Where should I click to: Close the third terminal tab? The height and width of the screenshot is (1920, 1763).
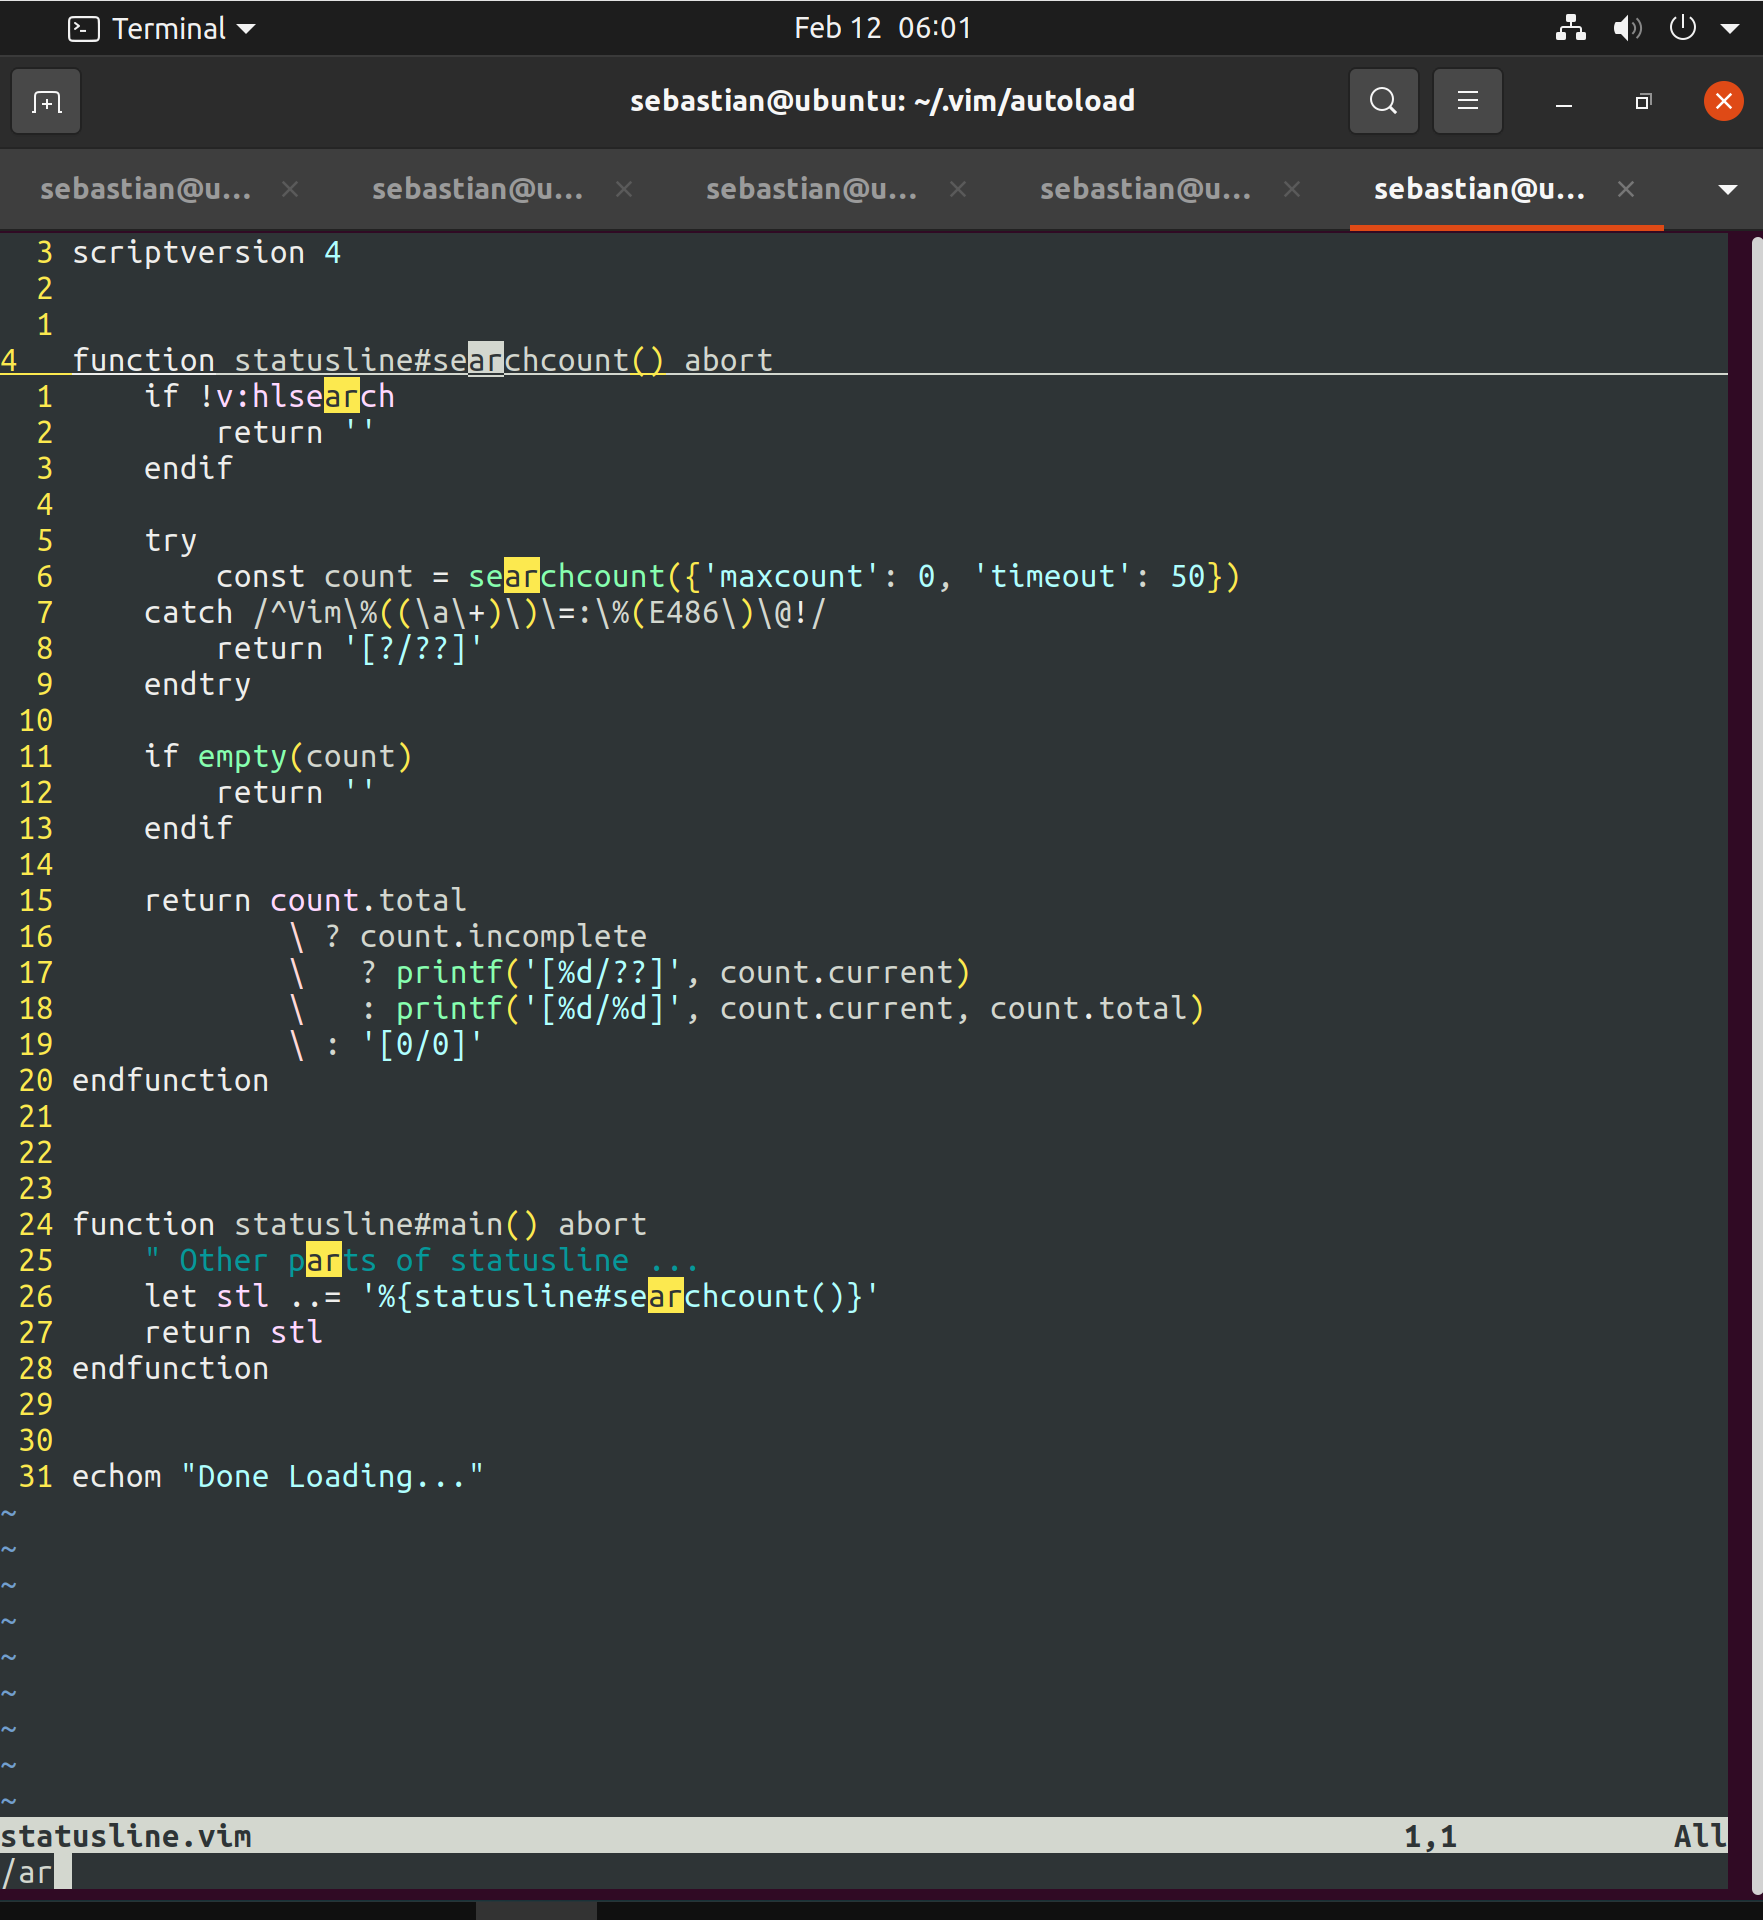coord(958,189)
